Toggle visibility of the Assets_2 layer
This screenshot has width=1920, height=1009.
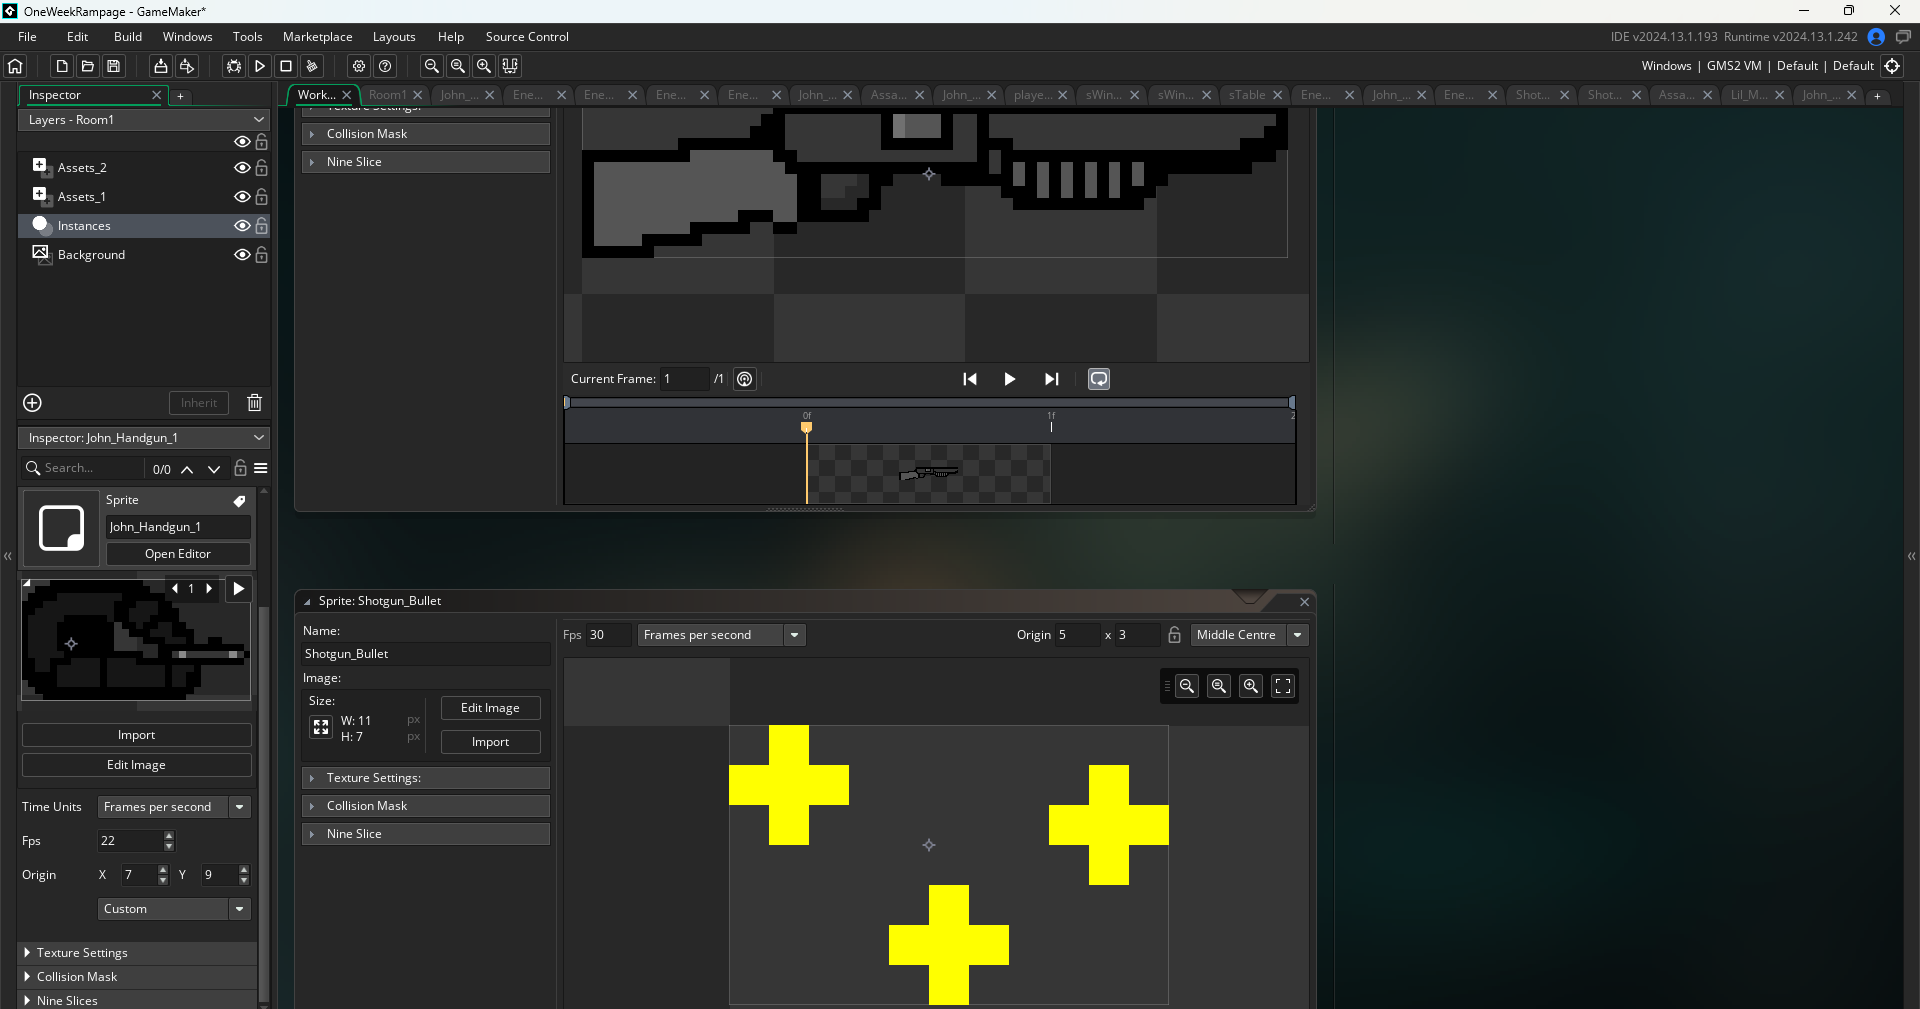(x=242, y=168)
